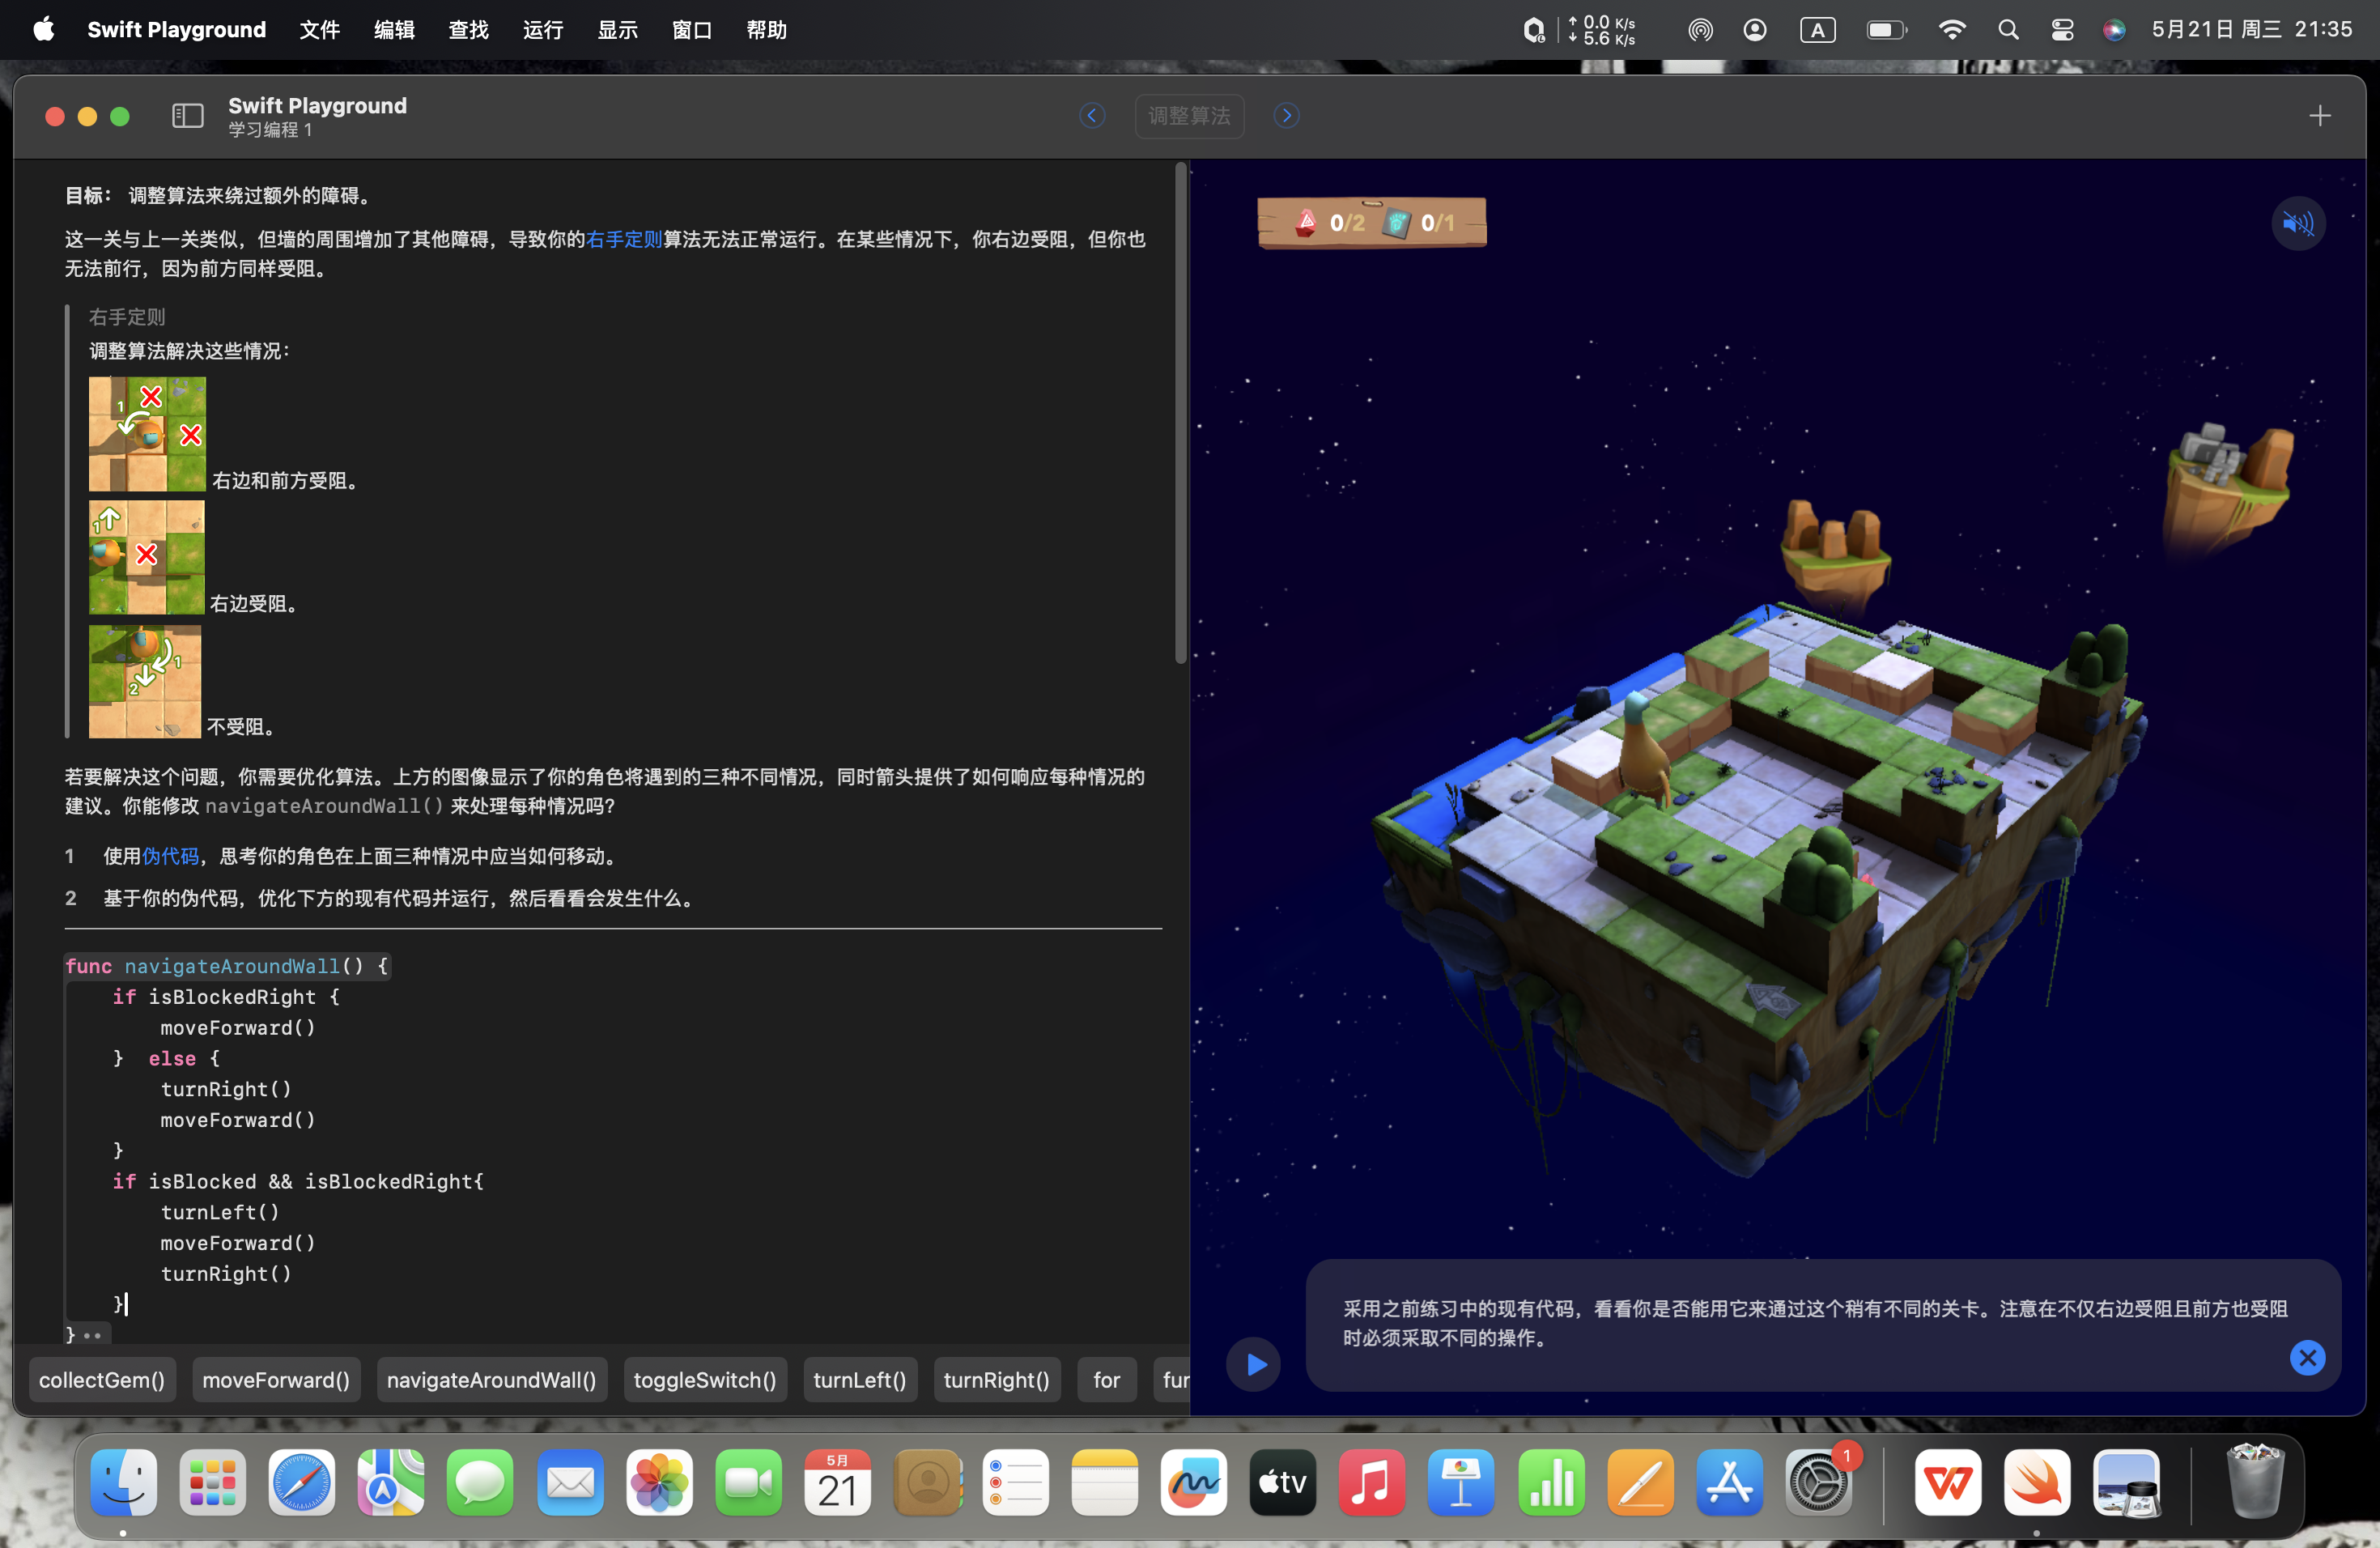Image resolution: width=2380 pixels, height=1548 pixels.
Task: Go to the next page arrow
Action: 1286,116
